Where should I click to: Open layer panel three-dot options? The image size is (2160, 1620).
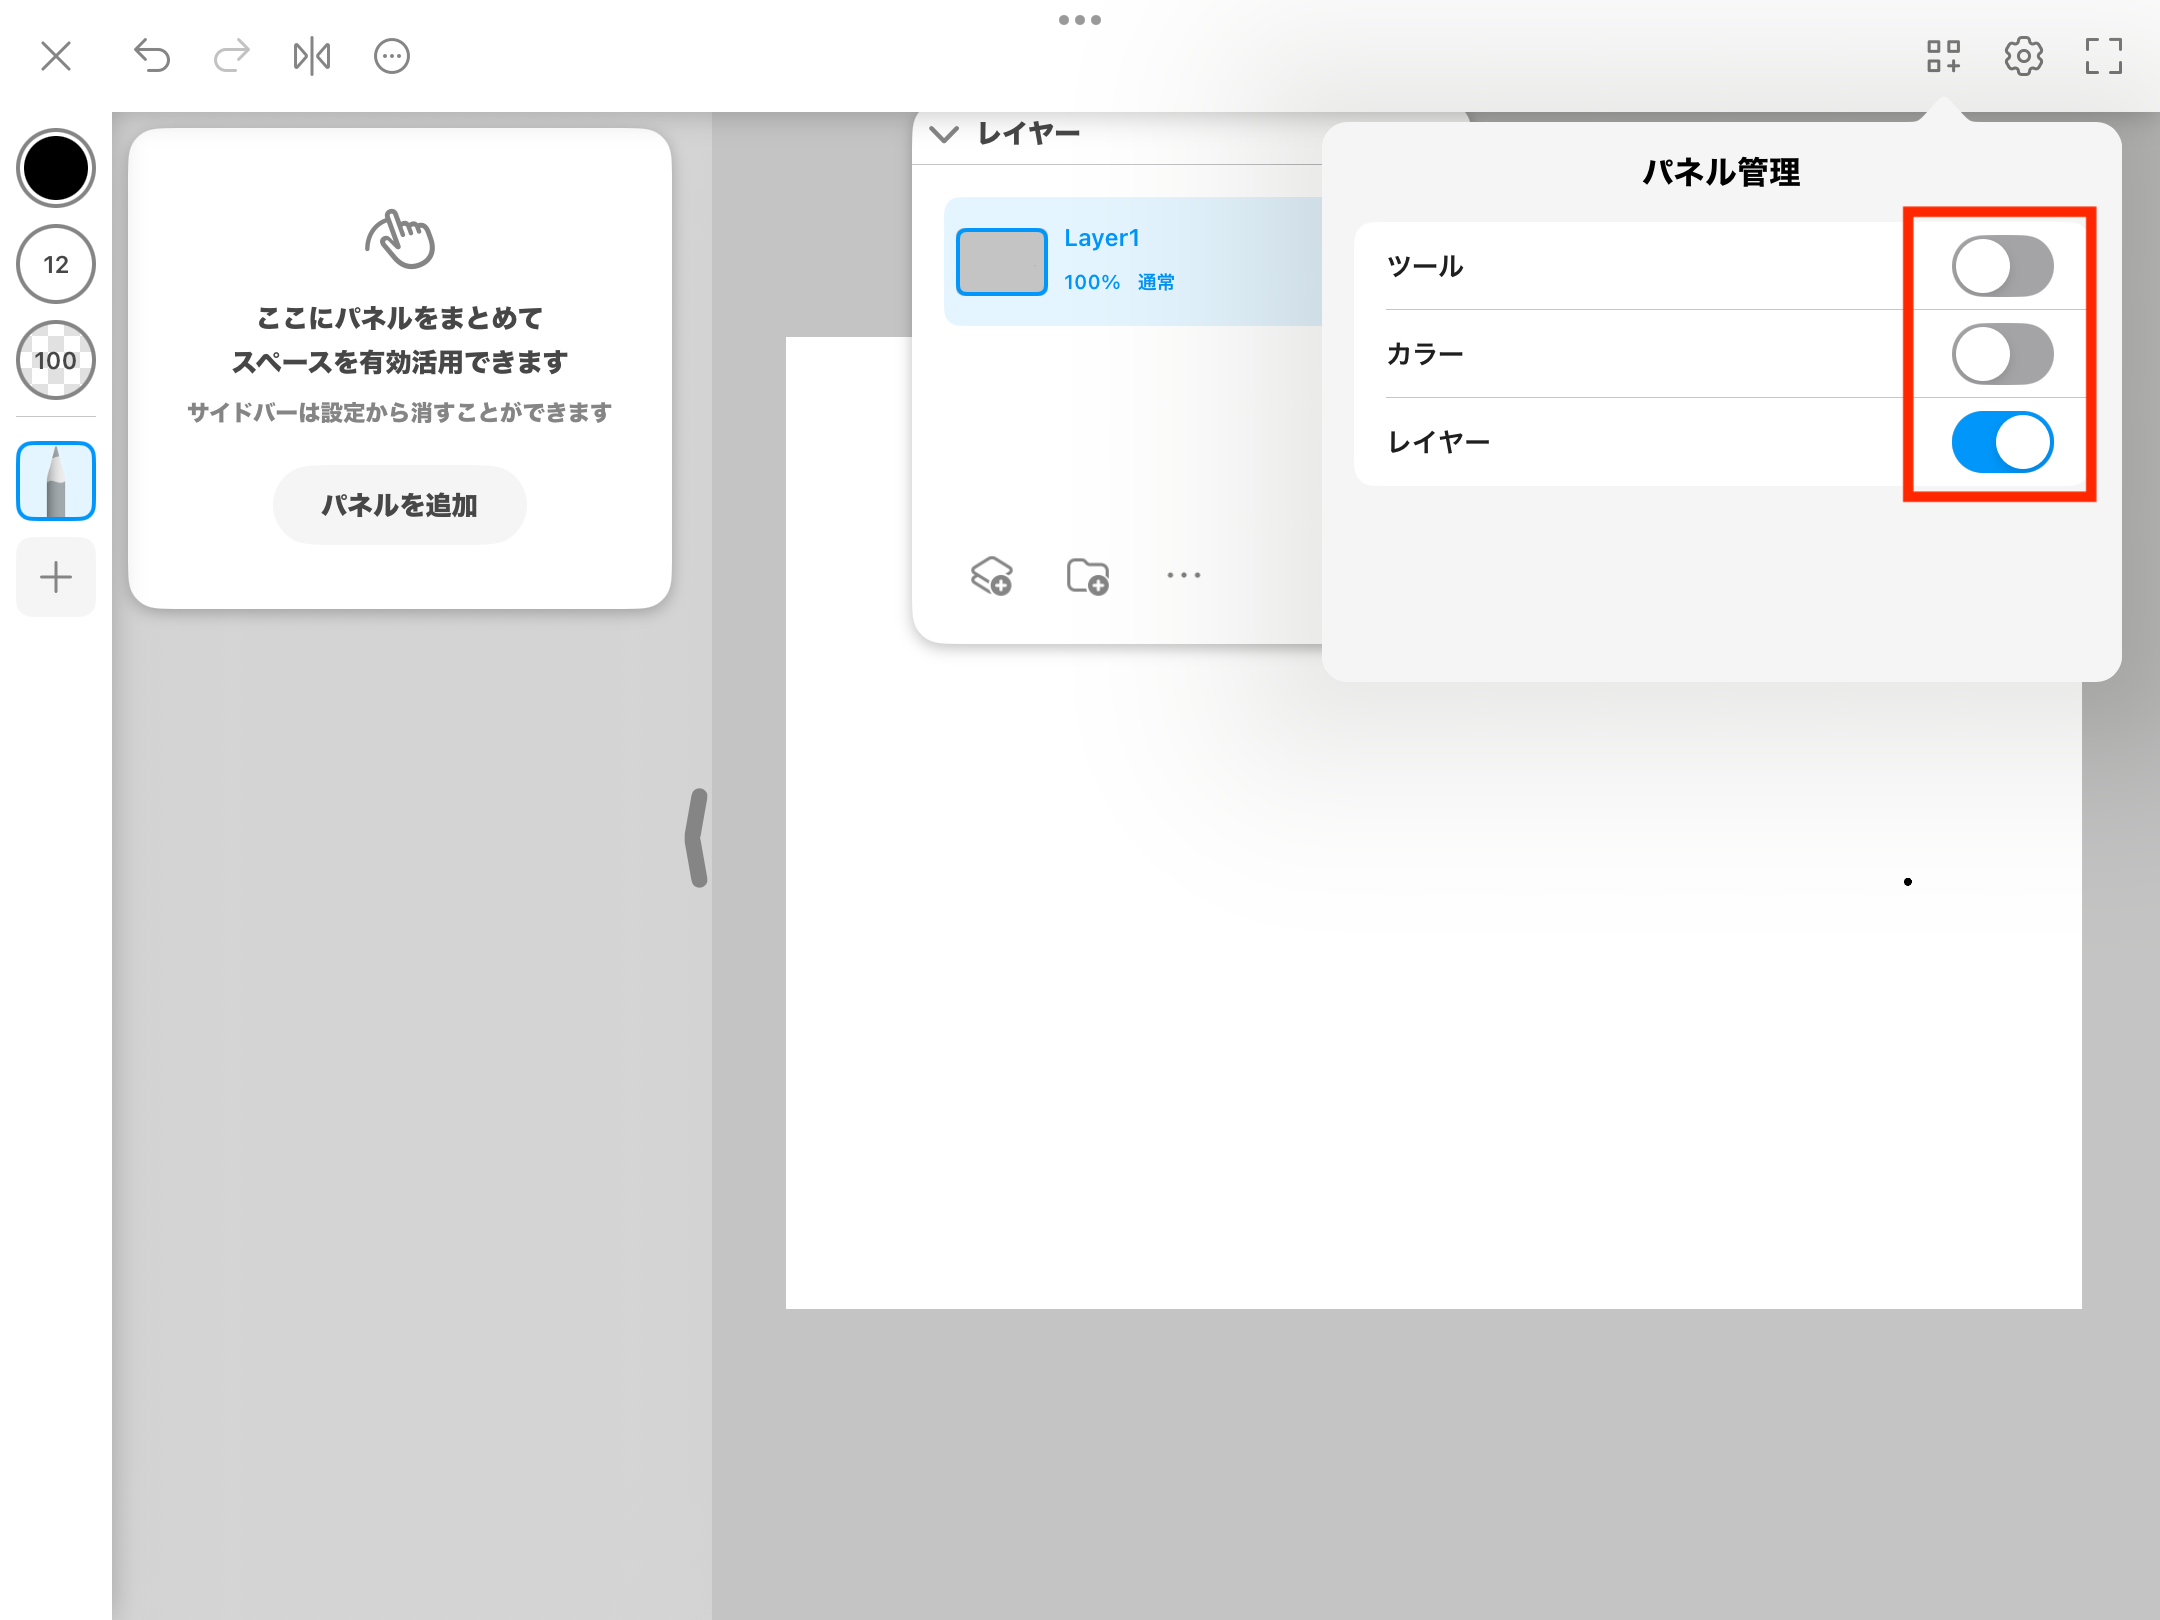(1184, 575)
